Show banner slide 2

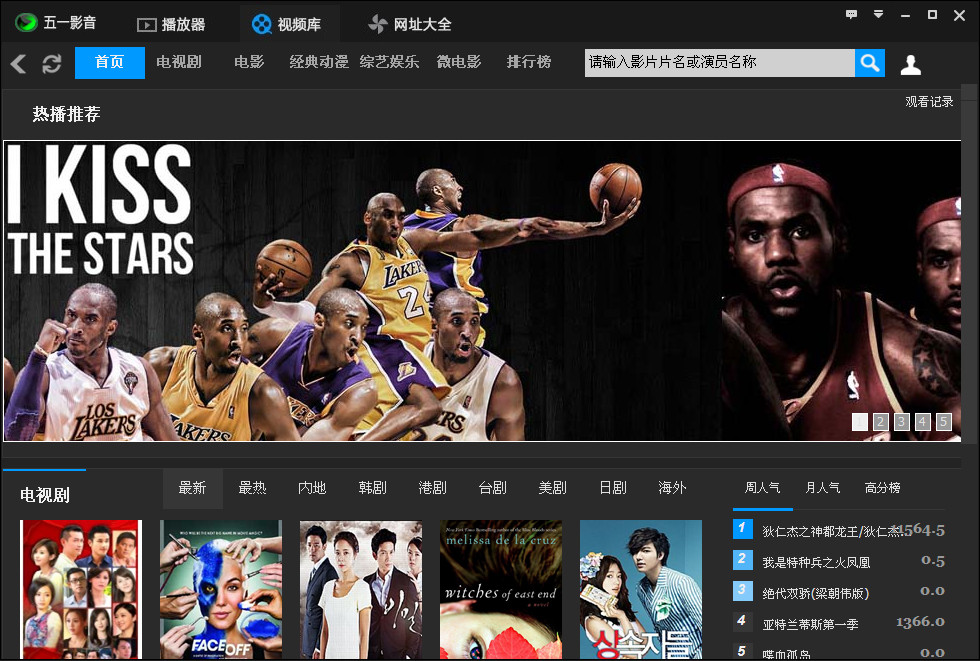coord(881,422)
